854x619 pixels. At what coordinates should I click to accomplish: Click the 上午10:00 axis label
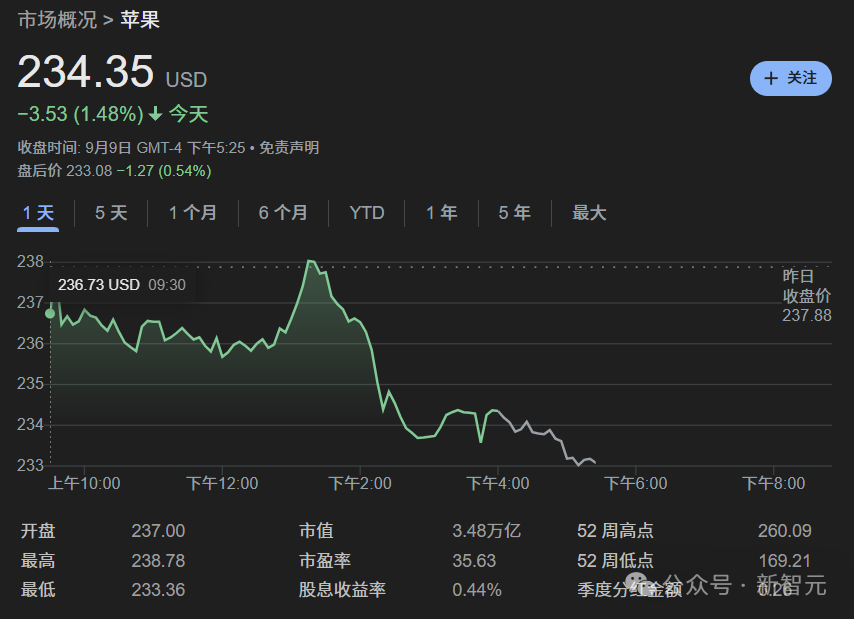84,483
